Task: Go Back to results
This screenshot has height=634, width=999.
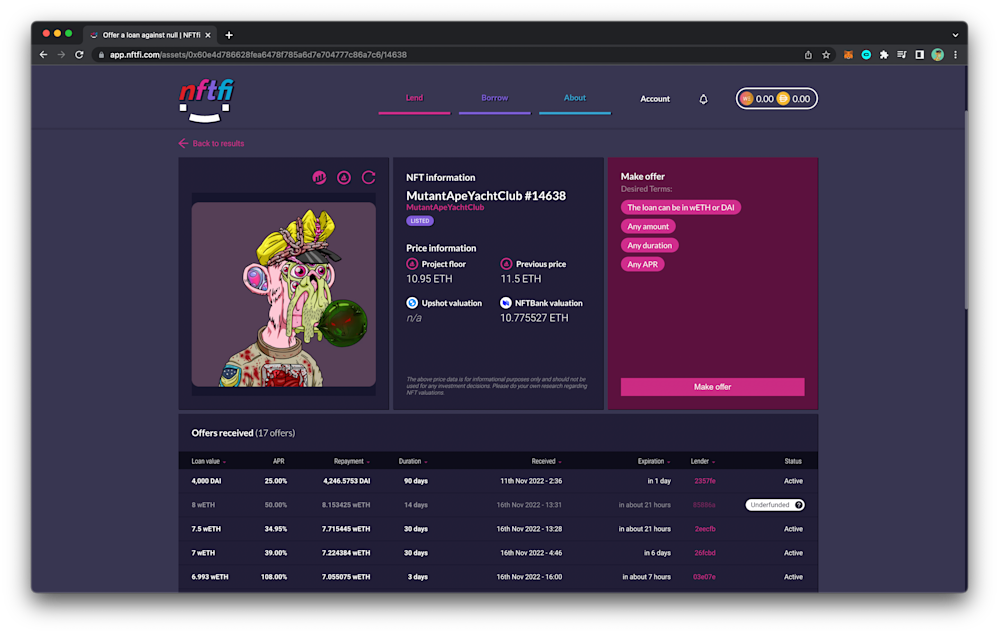Action: 212,143
